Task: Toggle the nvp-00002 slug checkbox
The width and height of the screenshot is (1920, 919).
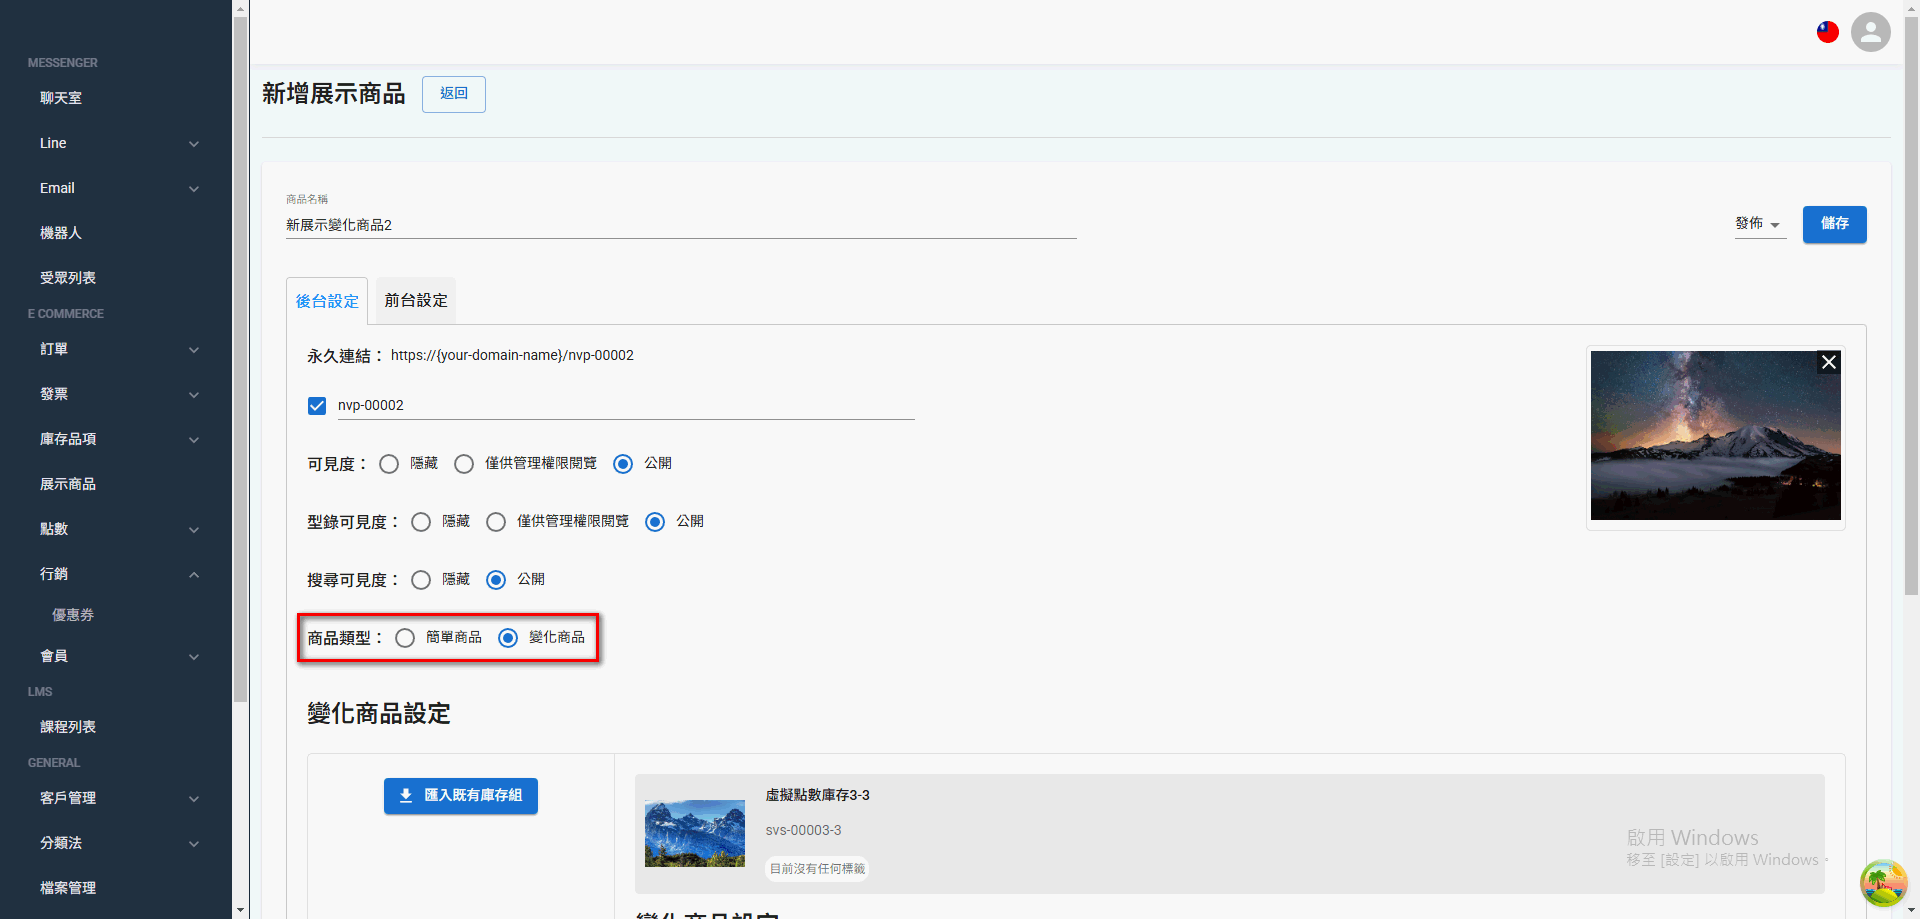Action: tap(317, 405)
